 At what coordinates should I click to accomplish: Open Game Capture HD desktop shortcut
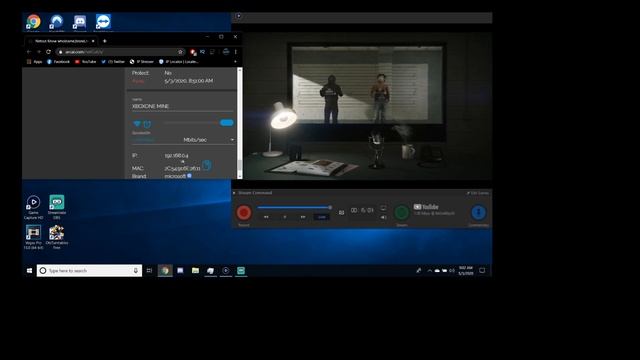pyautogui.click(x=33, y=207)
